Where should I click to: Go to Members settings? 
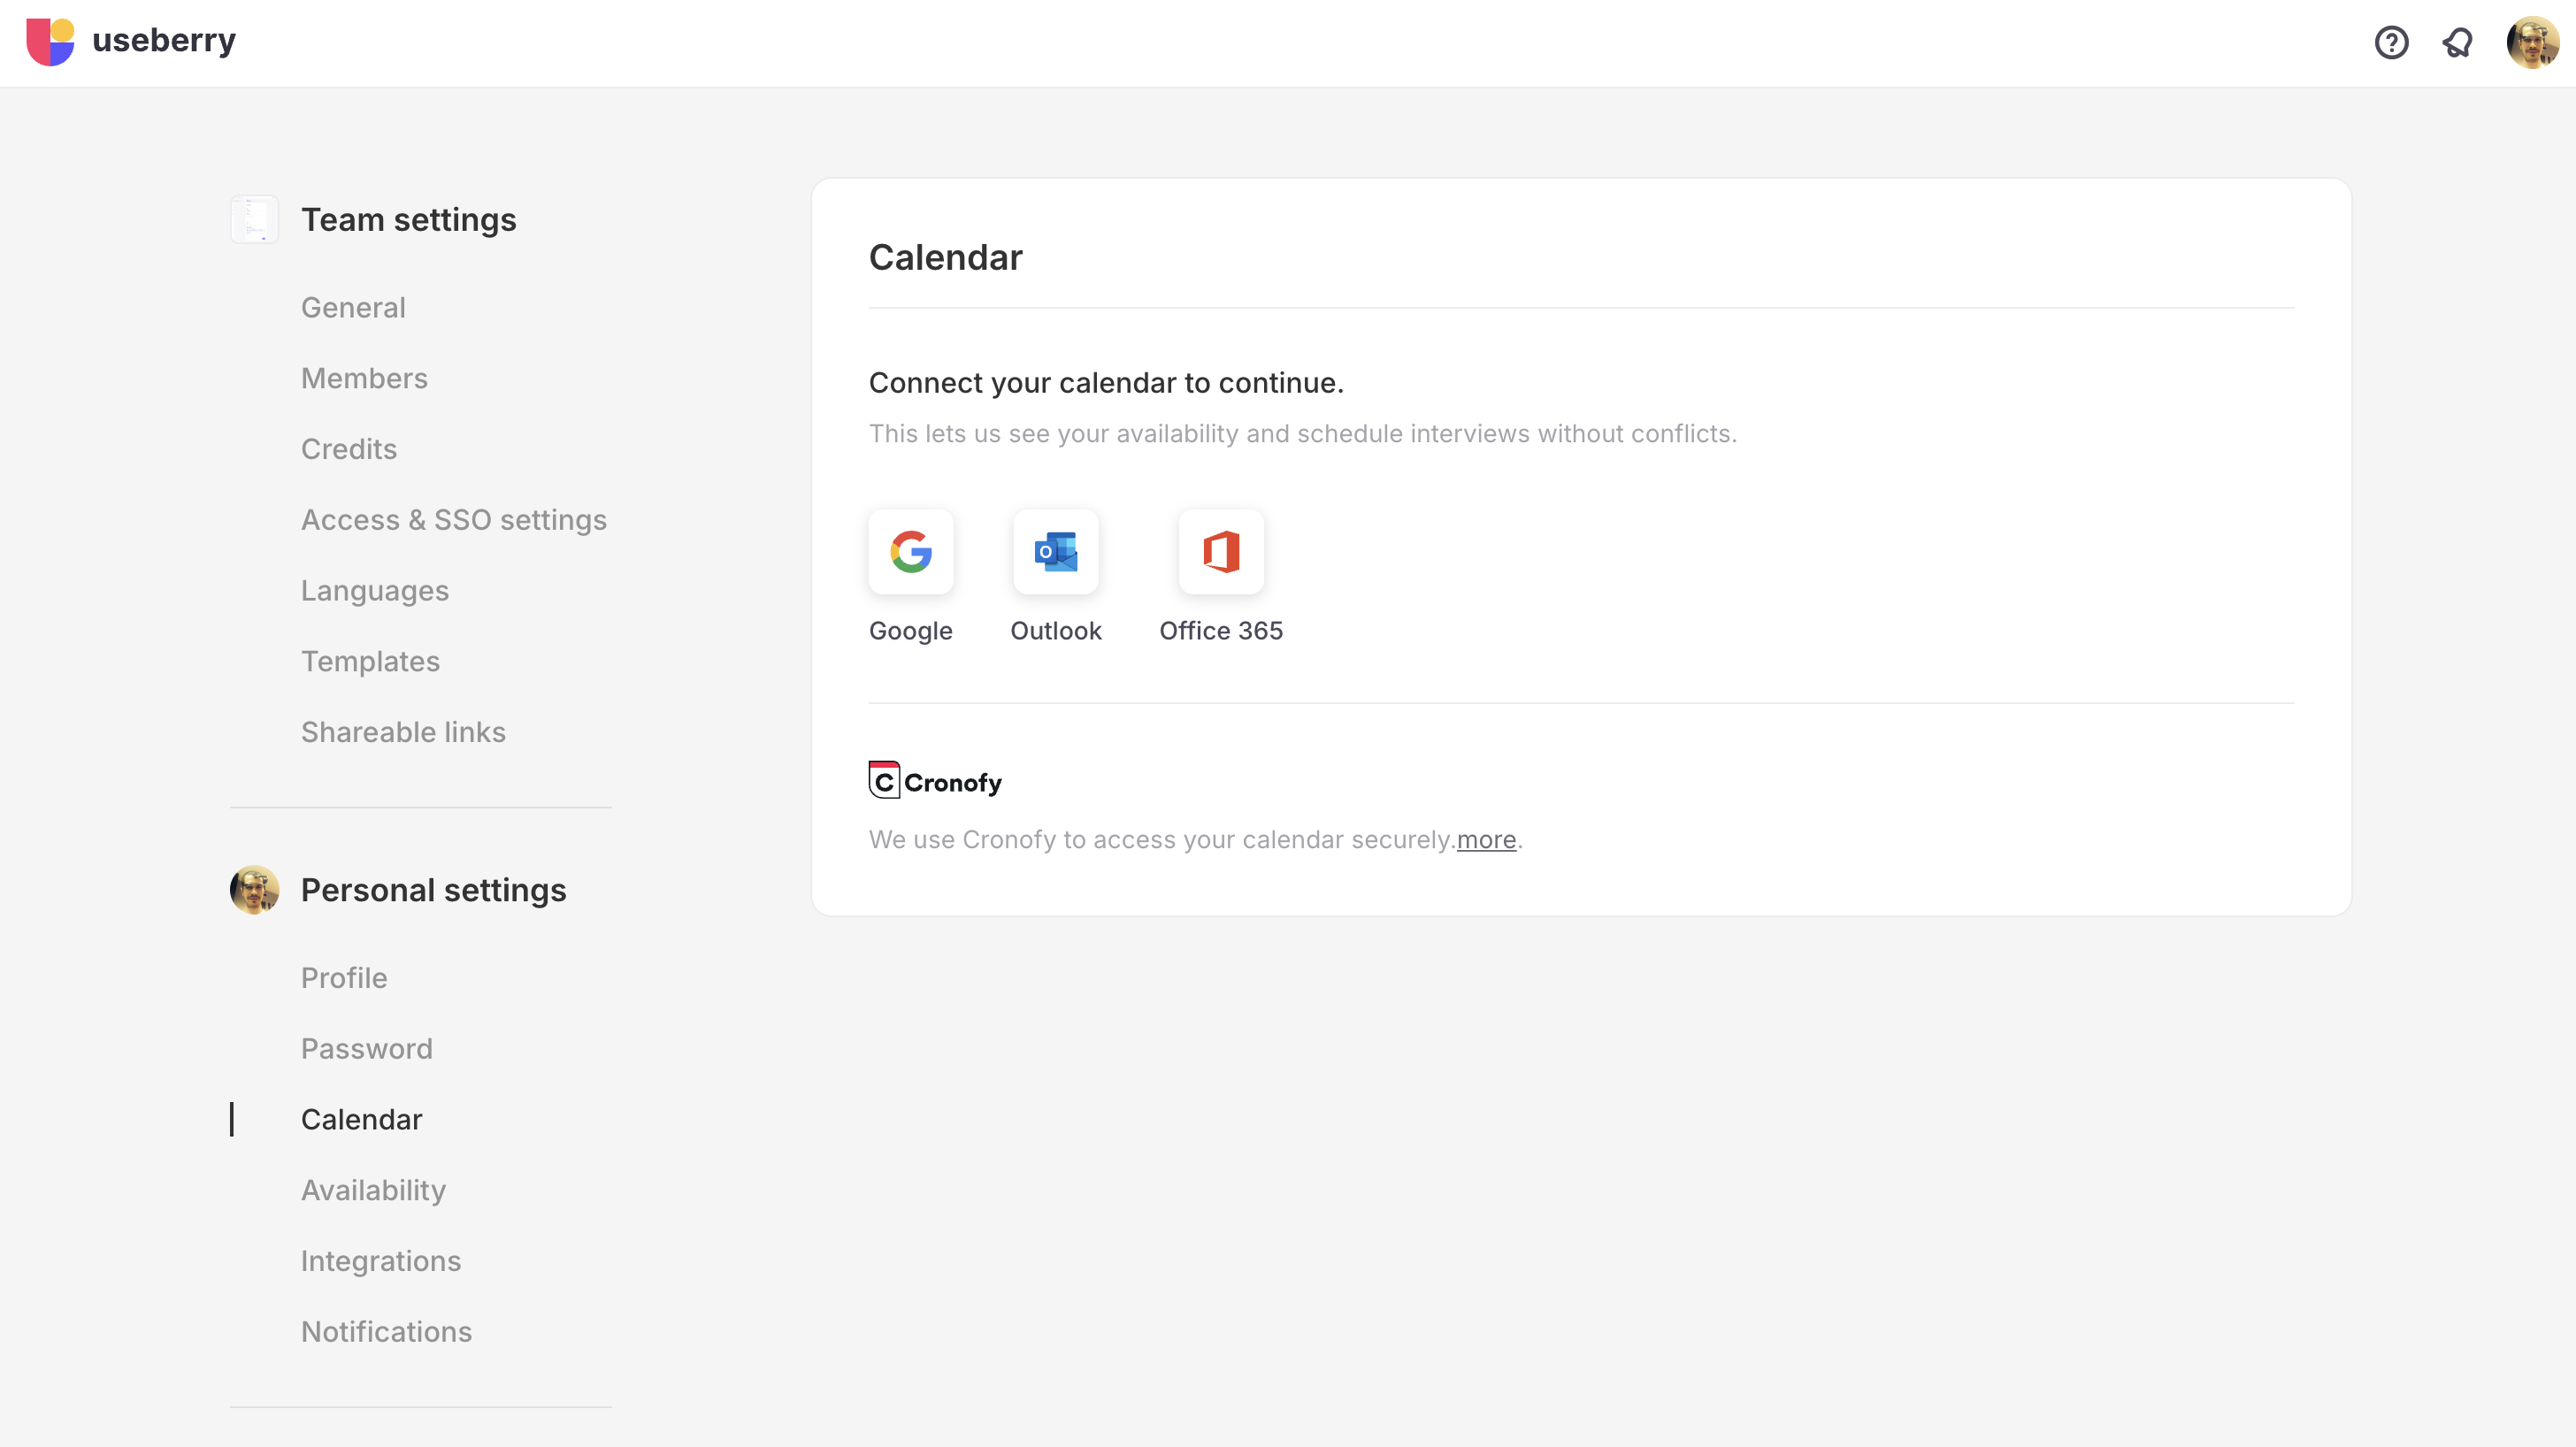coord(364,379)
